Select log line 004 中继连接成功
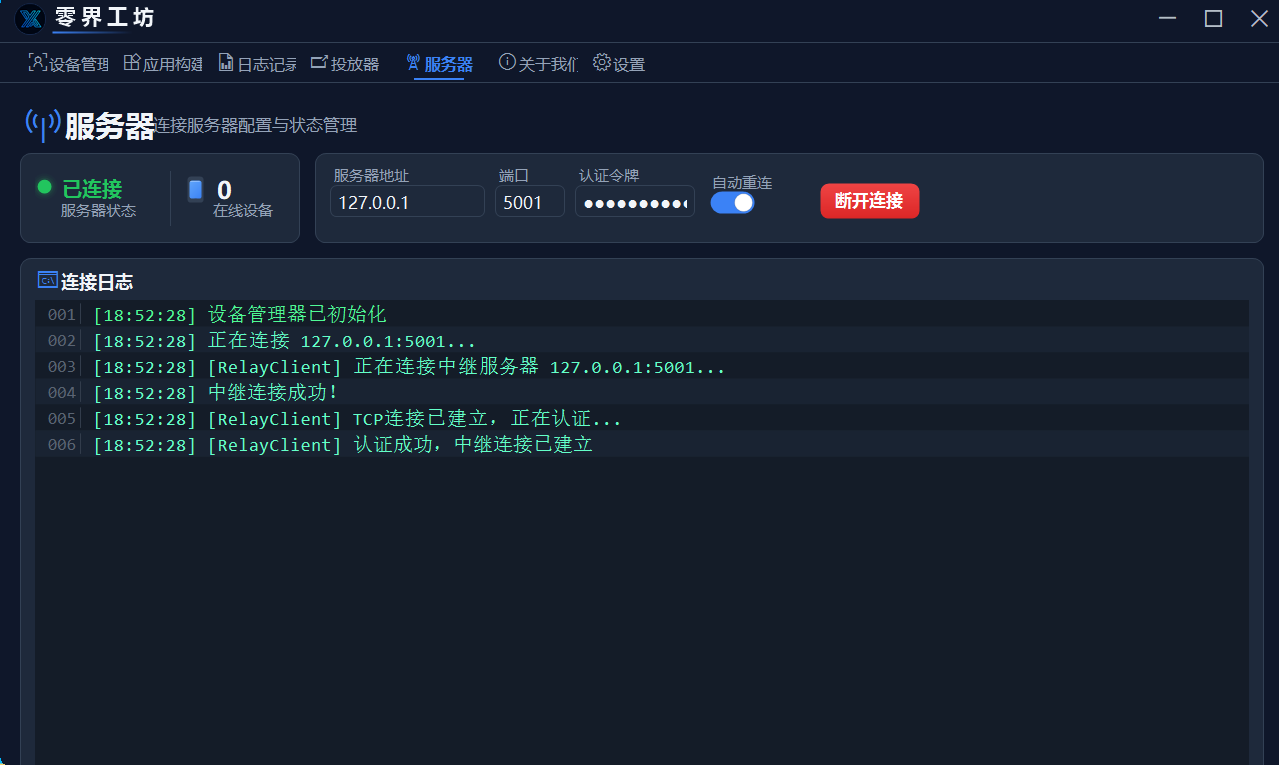1279x765 pixels. 273,393
